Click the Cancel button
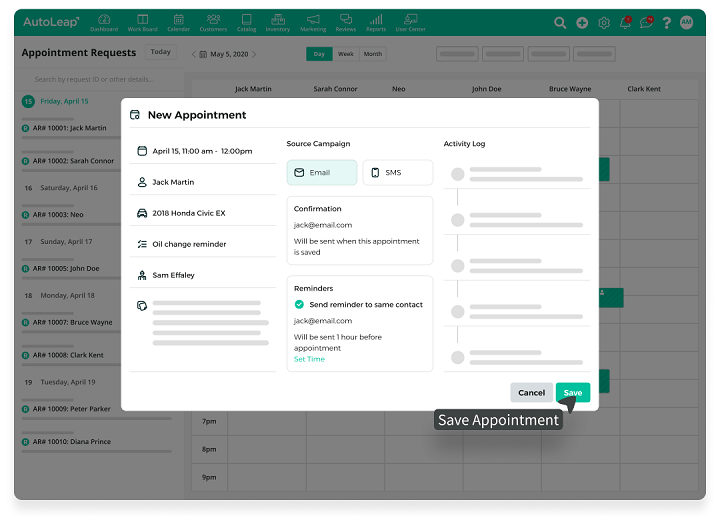Image resolution: width=720 pixels, height=516 pixels. (x=531, y=393)
